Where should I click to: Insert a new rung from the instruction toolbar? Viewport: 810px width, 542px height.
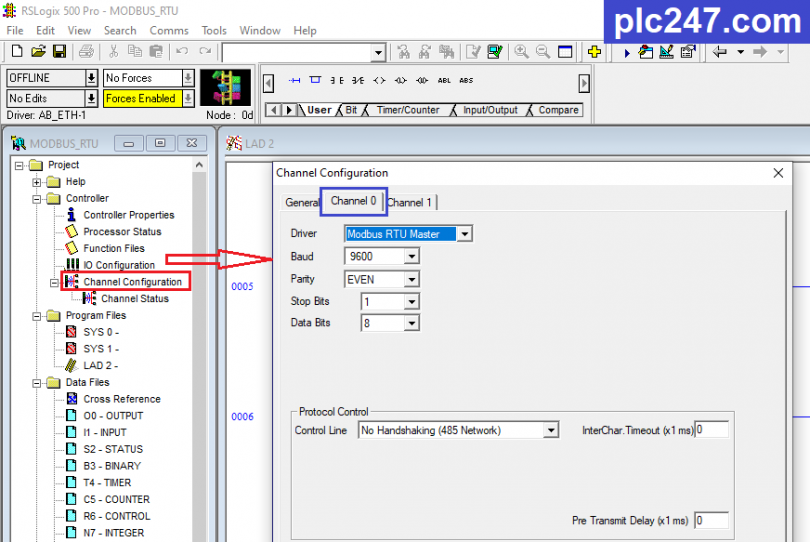295,80
